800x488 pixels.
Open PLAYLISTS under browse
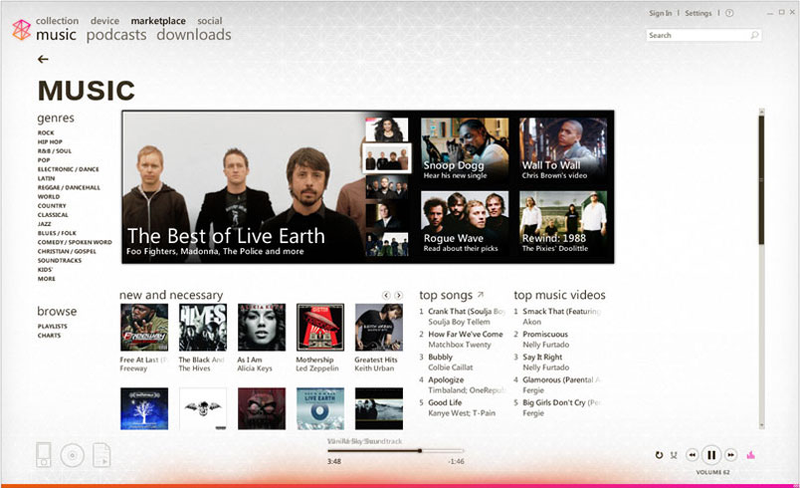[x=53, y=326]
